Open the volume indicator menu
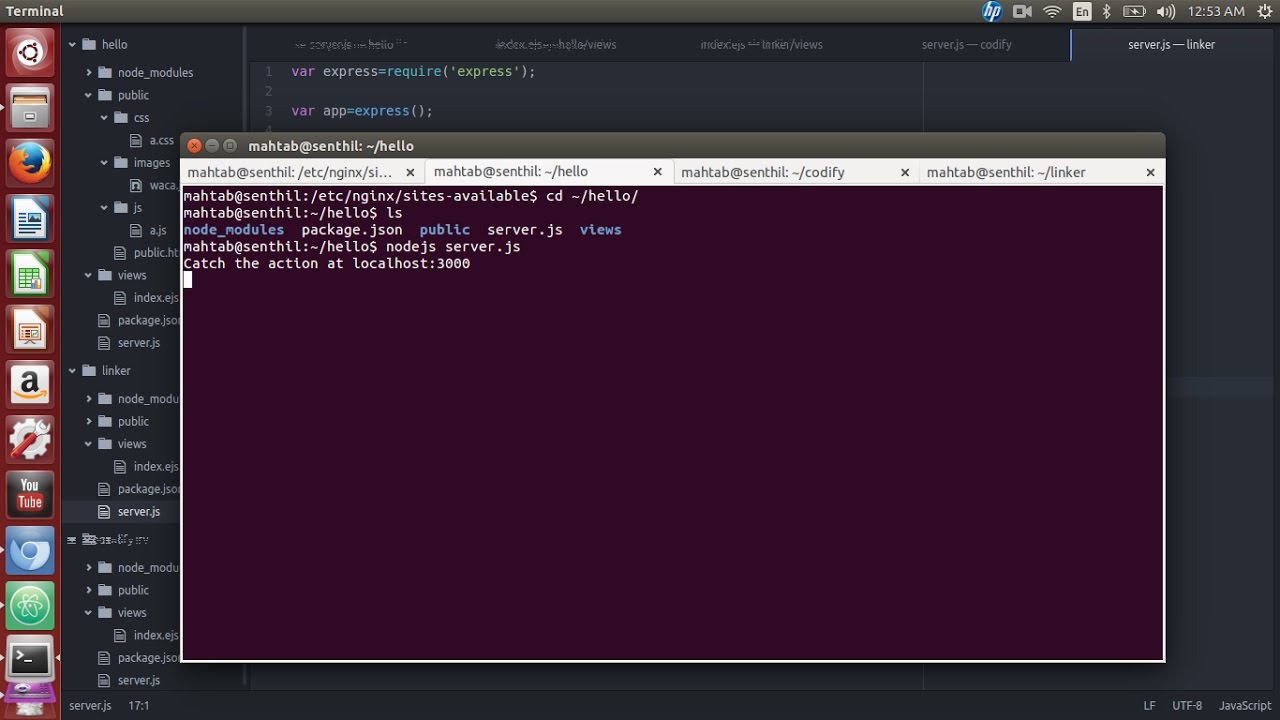Screen dimensions: 1280x720 click(1165, 11)
